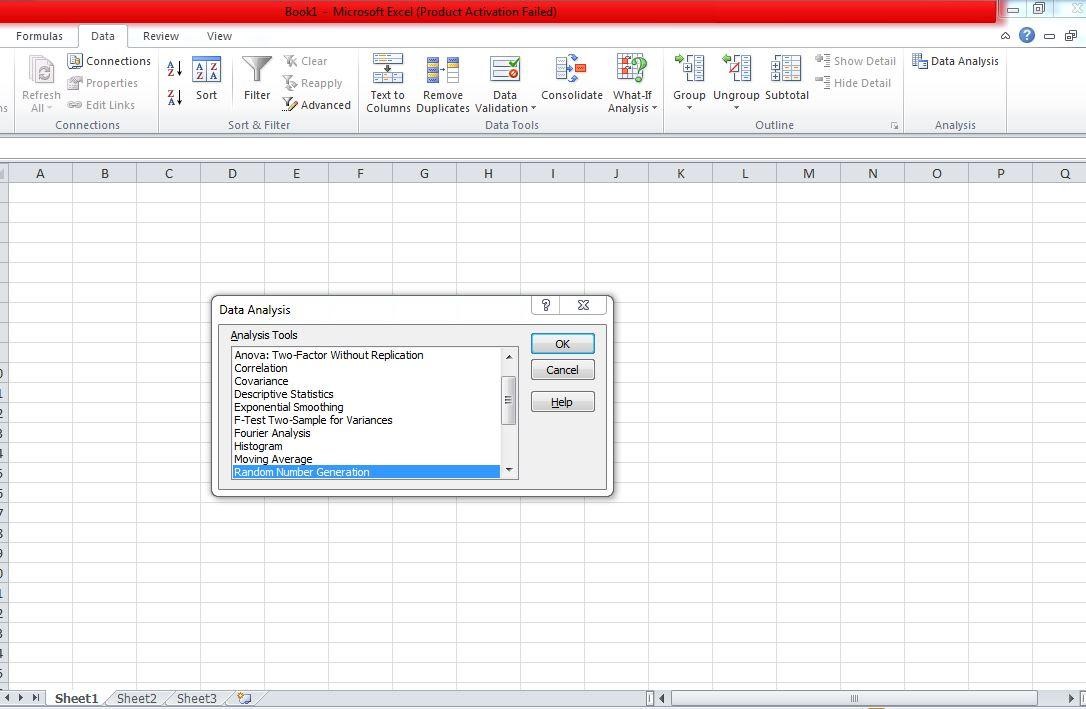Choose Descriptive Statistics
This screenshot has height=709, width=1086.
pos(366,394)
